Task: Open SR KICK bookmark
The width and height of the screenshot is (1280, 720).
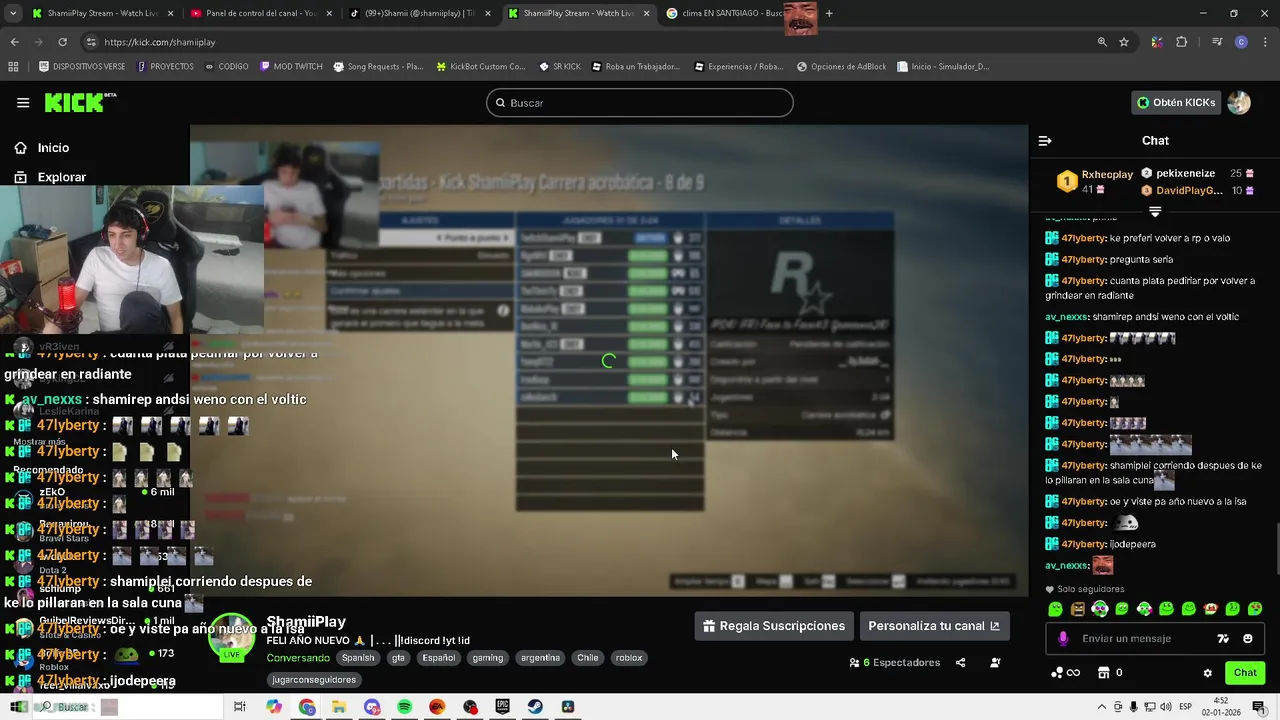Action: tap(560, 67)
